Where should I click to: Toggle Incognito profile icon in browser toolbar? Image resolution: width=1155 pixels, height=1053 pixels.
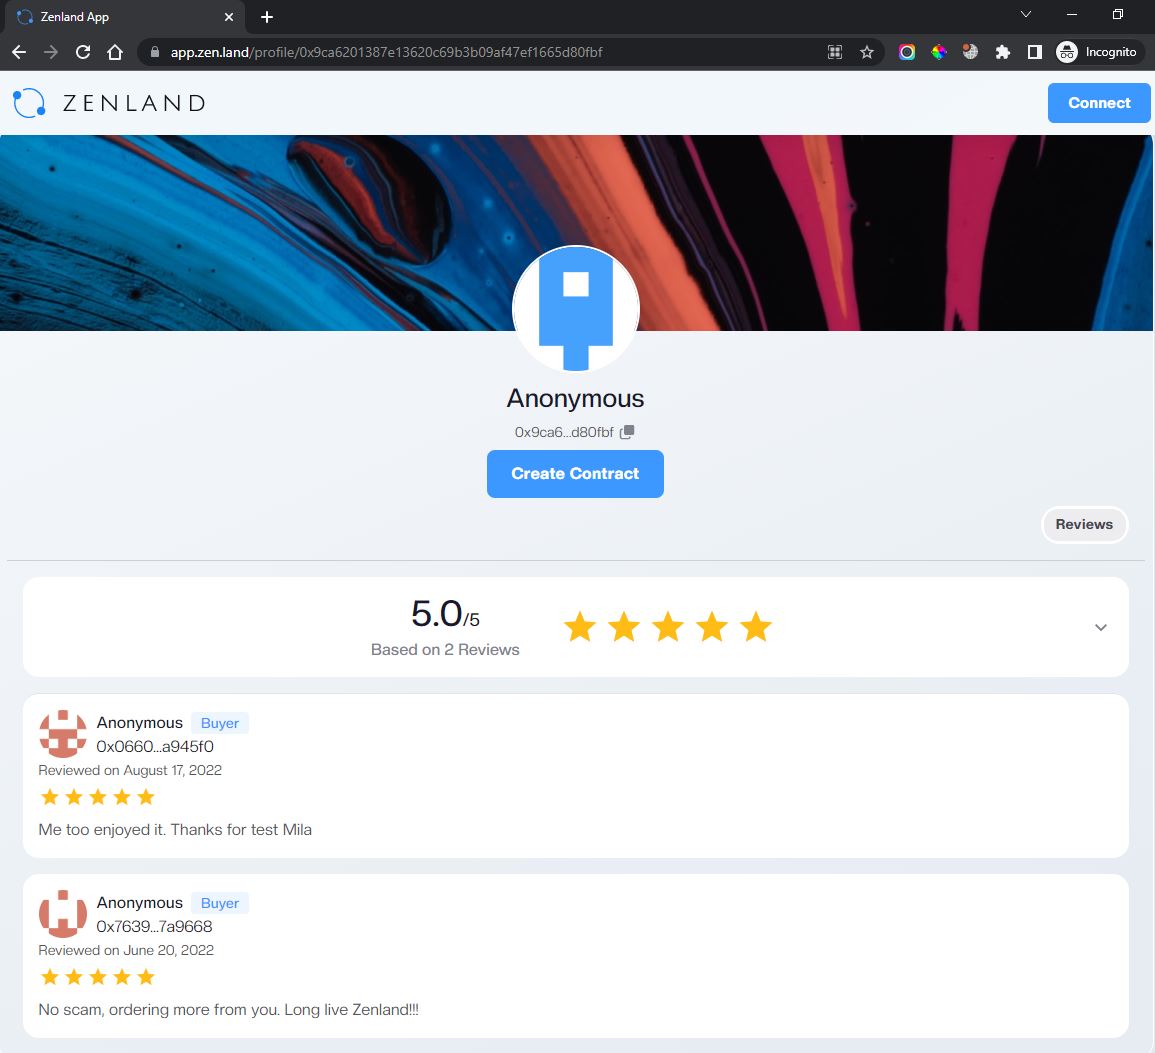point(1066,52)
